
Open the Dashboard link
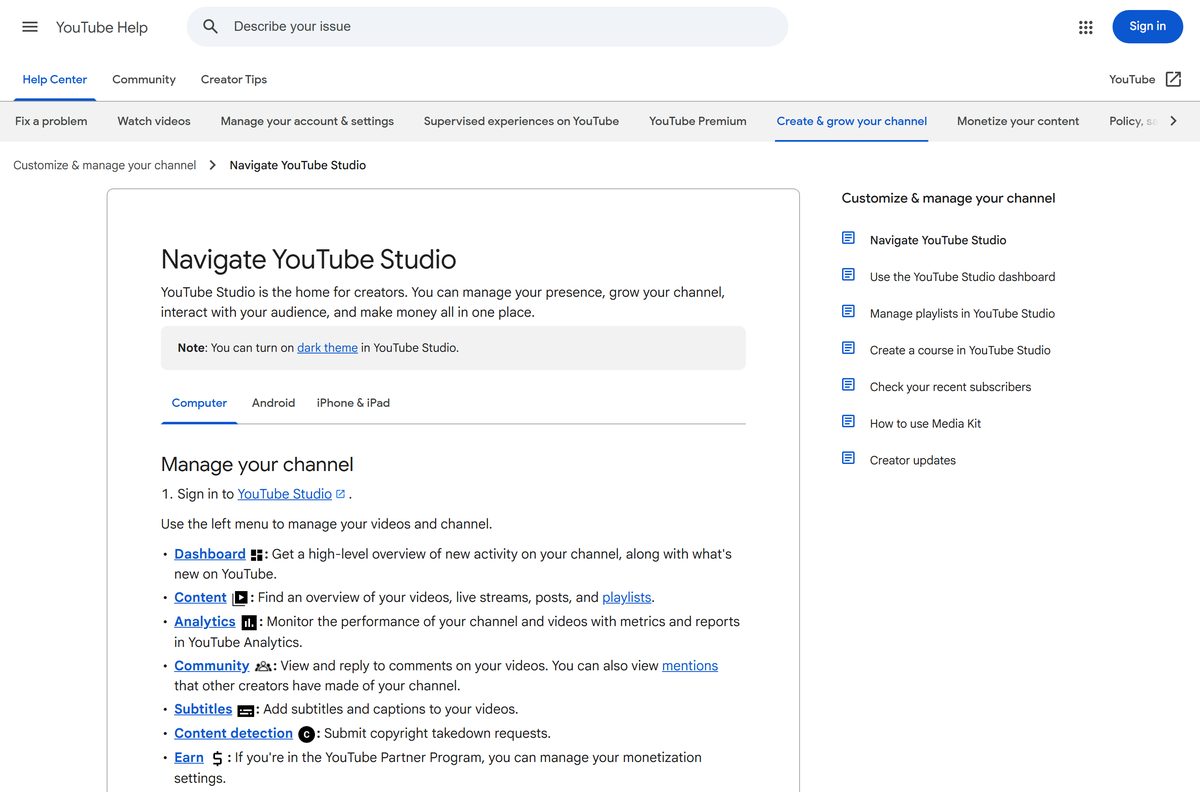(210, 554)
